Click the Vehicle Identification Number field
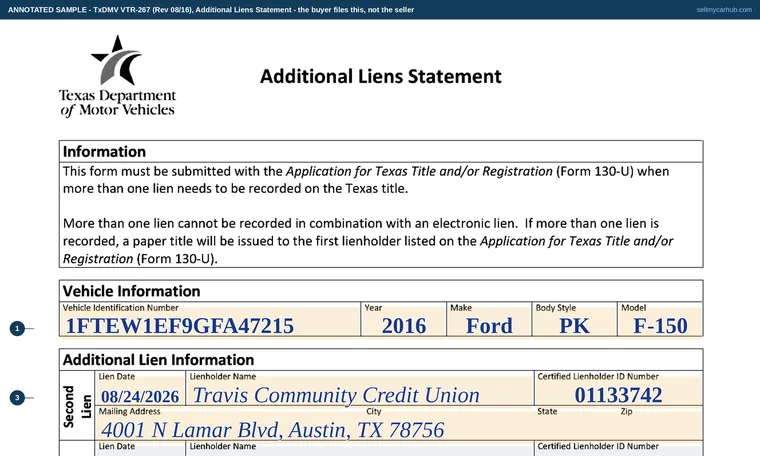Image resolution: width=760 pixels, height=456 pixels. point(210,319)
